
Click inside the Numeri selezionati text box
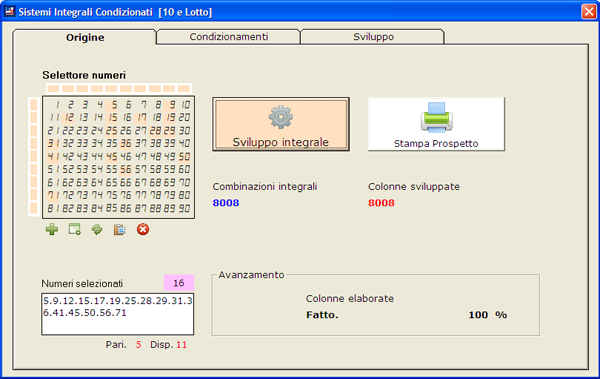(x=117, y=314)
